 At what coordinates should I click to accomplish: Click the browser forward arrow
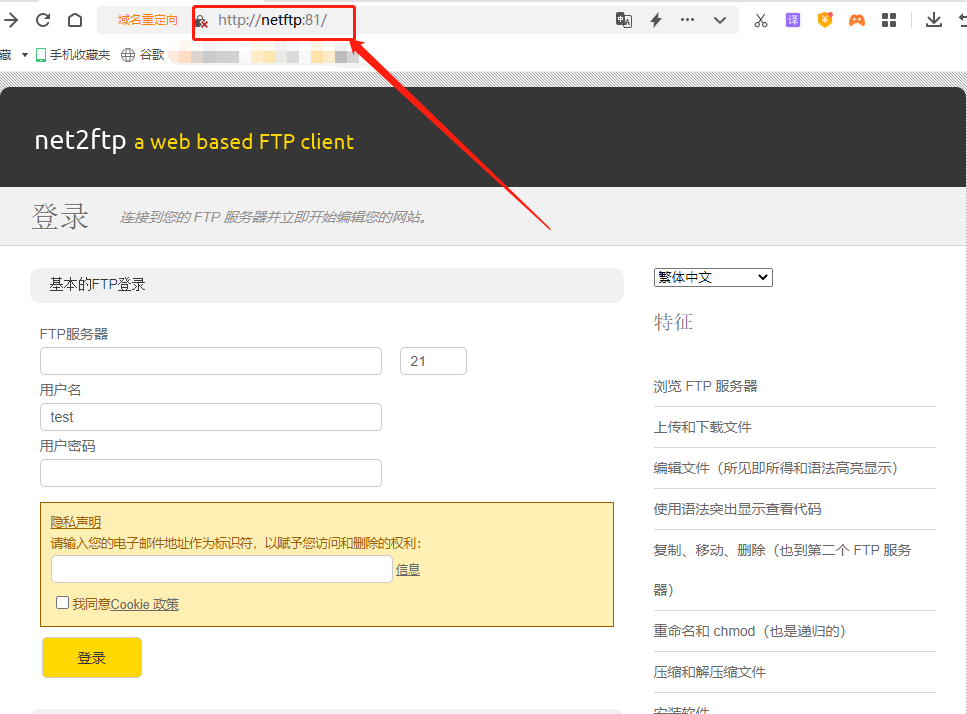[10, 20]
